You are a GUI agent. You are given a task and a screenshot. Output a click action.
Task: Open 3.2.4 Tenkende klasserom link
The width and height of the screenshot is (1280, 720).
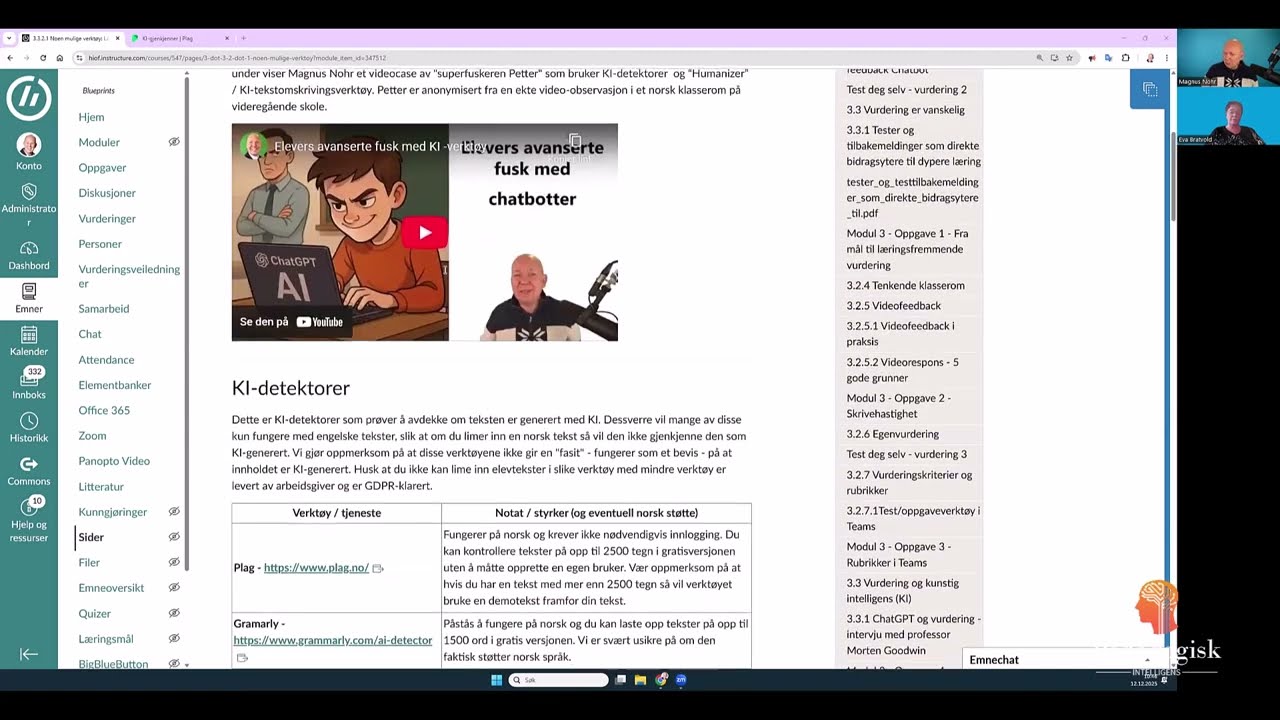[905, 286]
